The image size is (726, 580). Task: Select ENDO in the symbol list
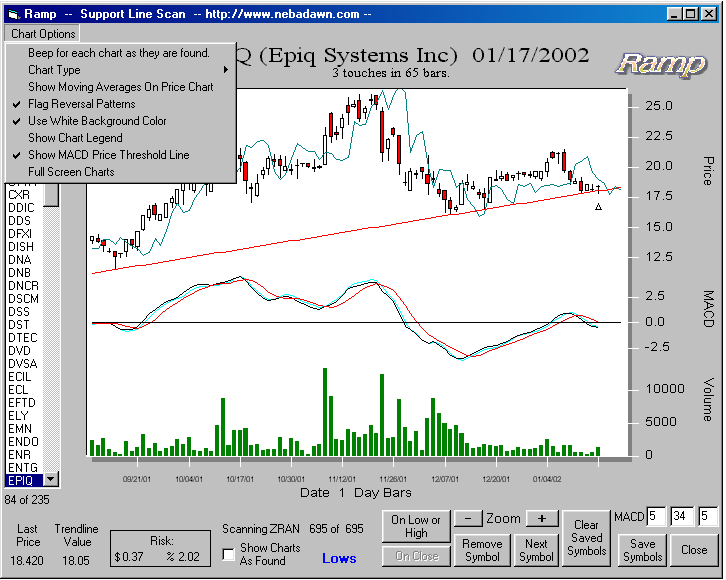tap(24, 442)
